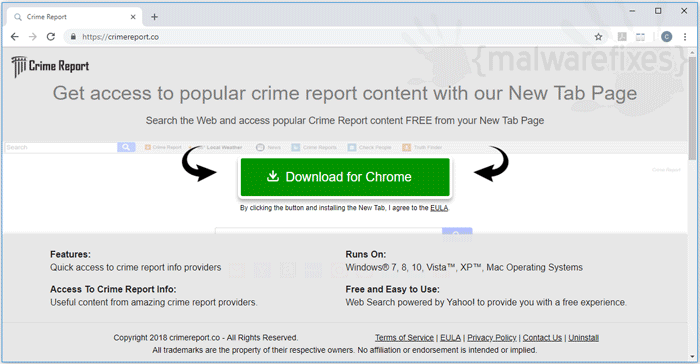Open the EULA link in the footer
This screenshot has width=700, height=364.
point(450,338)
